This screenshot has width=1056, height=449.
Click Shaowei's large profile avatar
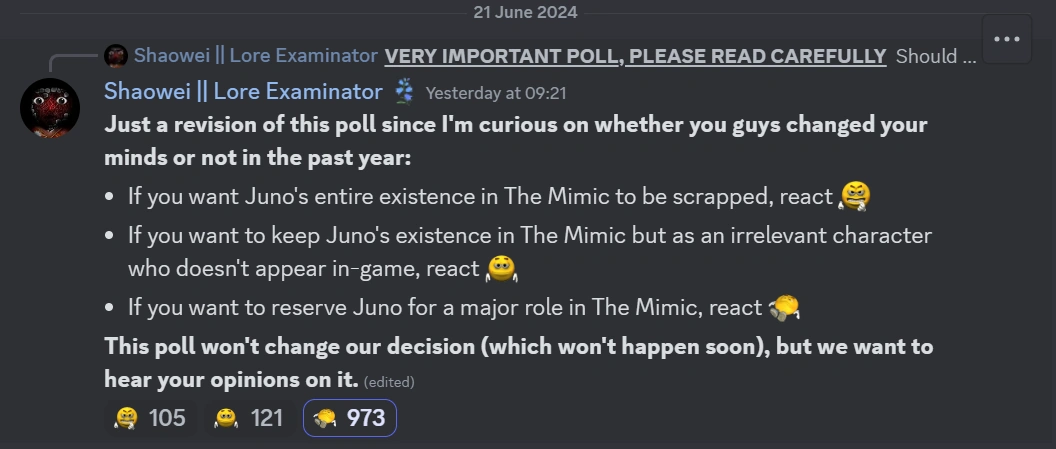(x=50, y=108)
